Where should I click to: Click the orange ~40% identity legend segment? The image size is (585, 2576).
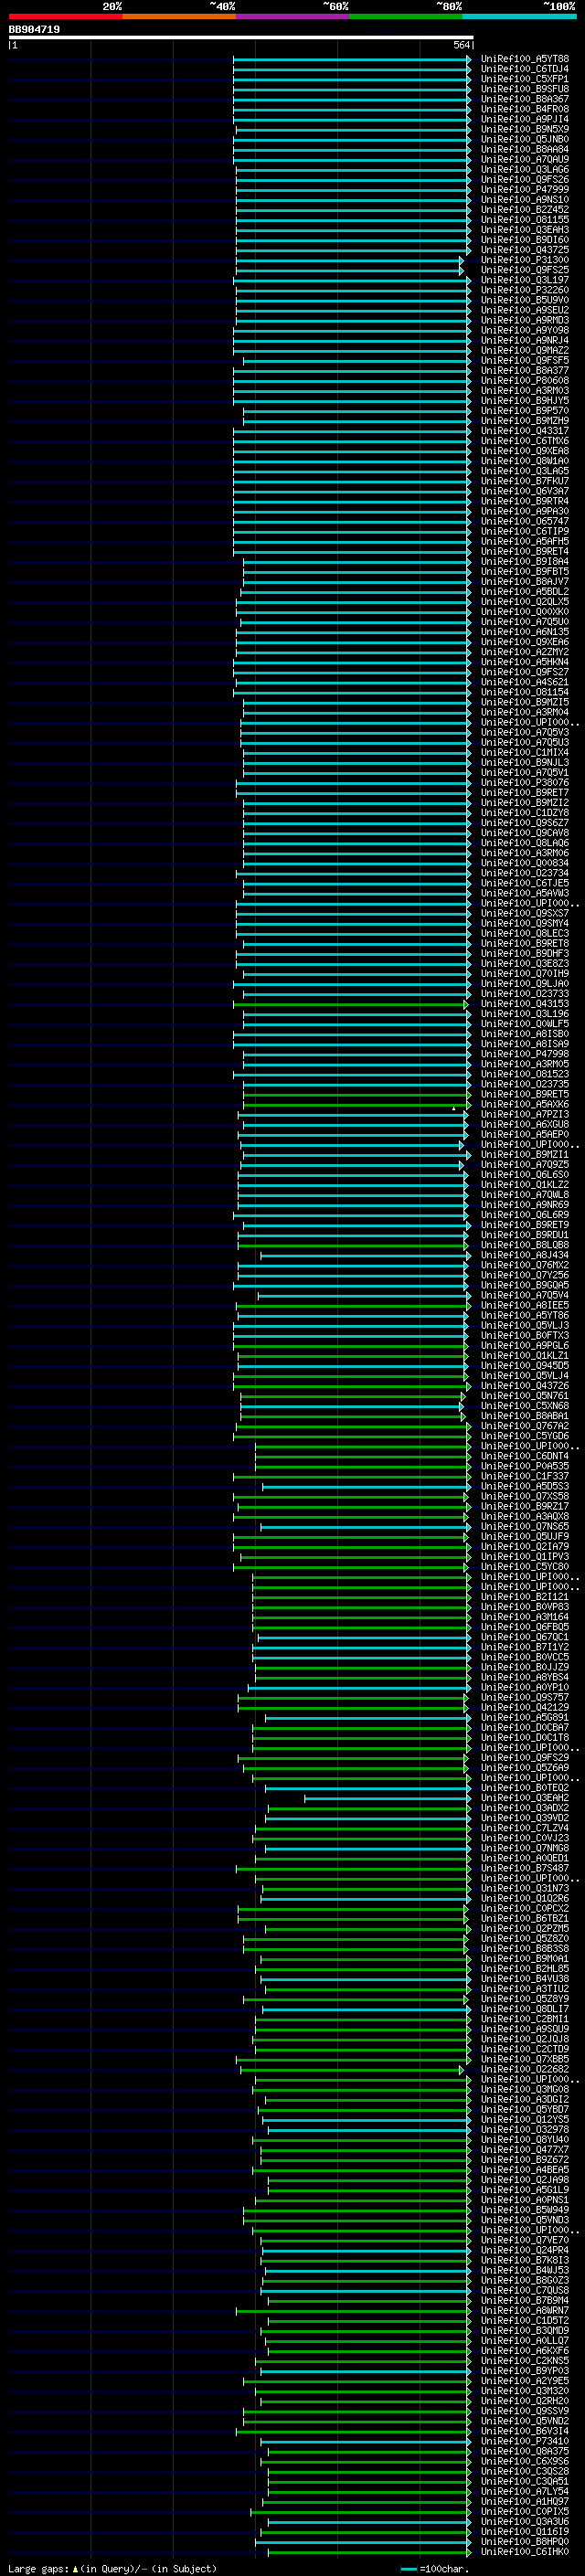179,16
